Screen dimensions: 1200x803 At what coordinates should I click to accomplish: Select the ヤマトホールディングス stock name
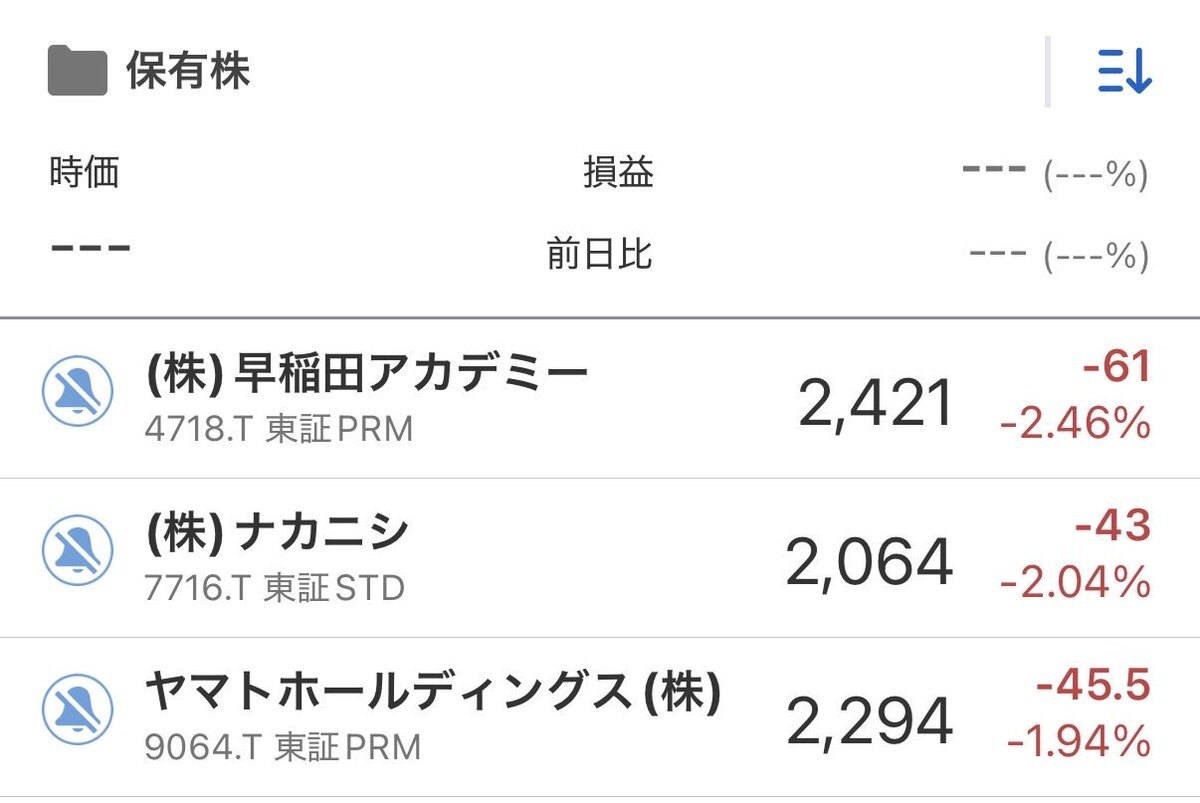point(432,692)
